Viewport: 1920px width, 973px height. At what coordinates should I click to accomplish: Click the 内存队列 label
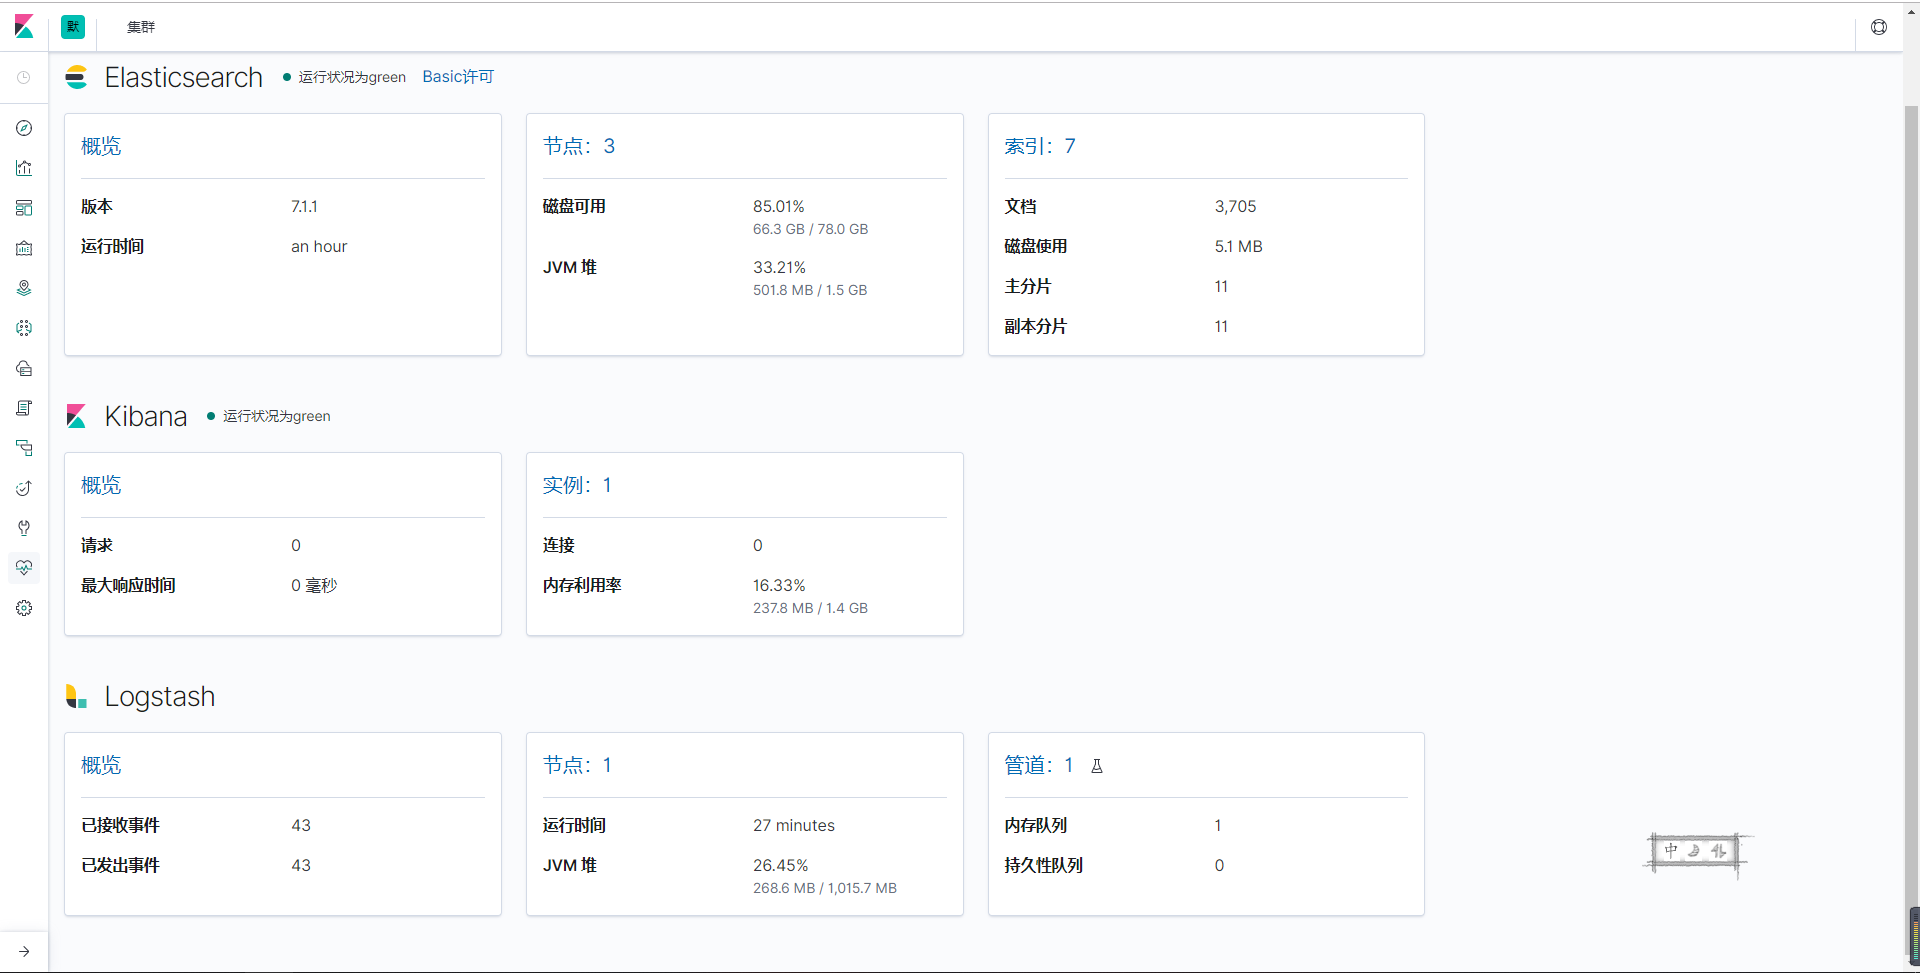(1036, 826)
